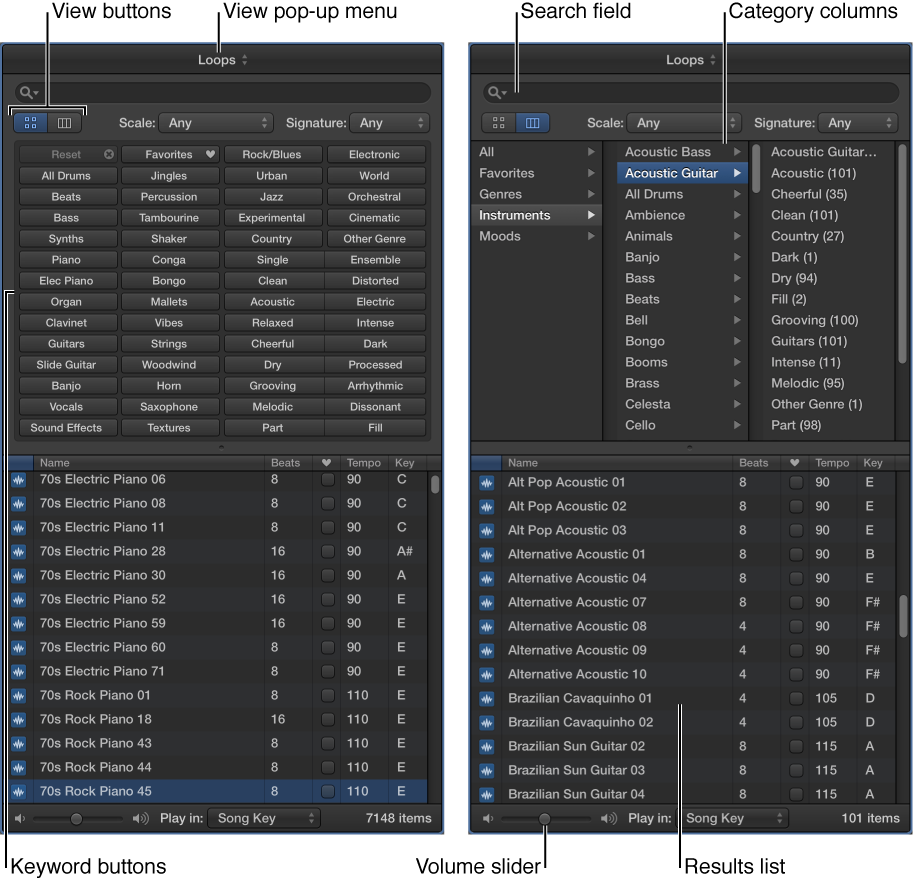Select the button view icon
Viewport: 914px width, 884px height.
coord(30,122)
